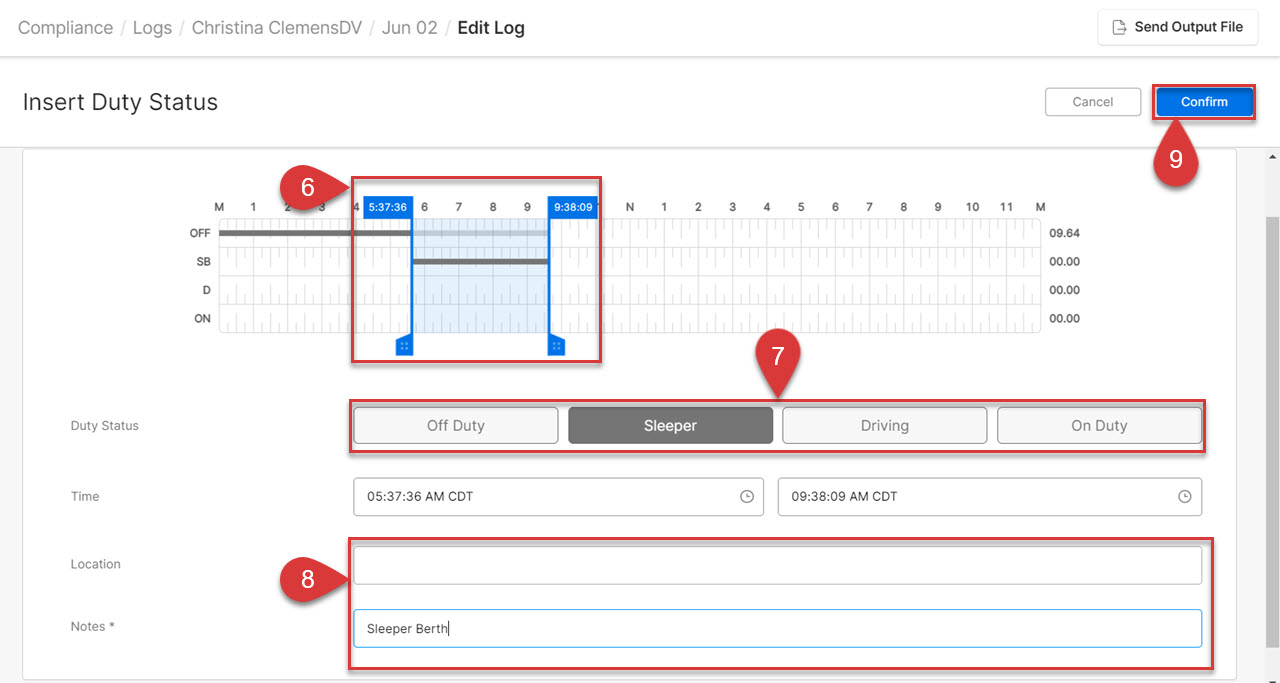Open the Compliance breadcrumb link
1280x683 pixels.
(x=65, y=28)
